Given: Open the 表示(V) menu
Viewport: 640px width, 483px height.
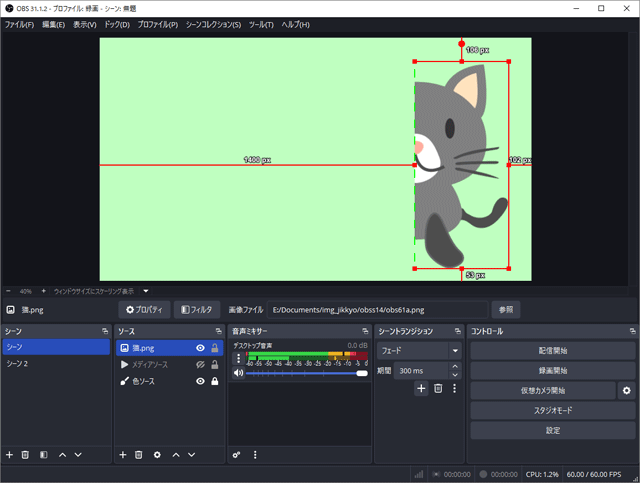Looking at the screenshot, I should [x=84, y=24].
